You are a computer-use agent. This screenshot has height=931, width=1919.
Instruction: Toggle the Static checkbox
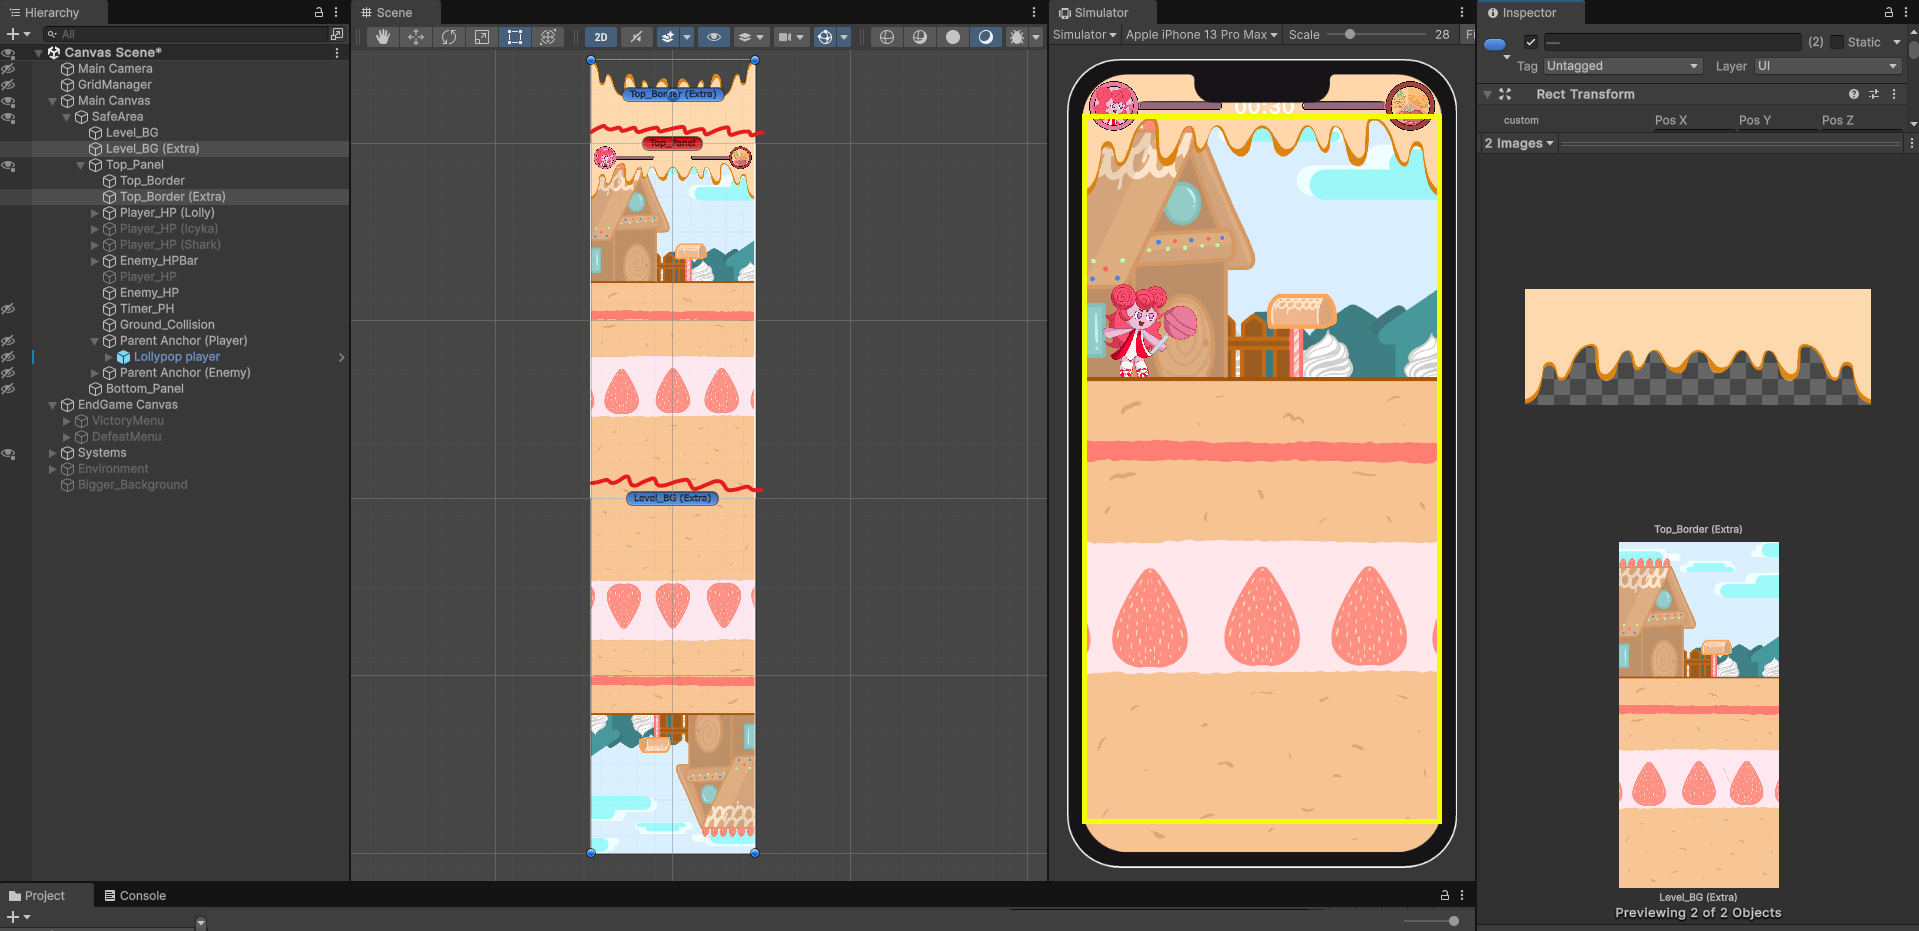pyautogui.click(x=1837, y=42)
